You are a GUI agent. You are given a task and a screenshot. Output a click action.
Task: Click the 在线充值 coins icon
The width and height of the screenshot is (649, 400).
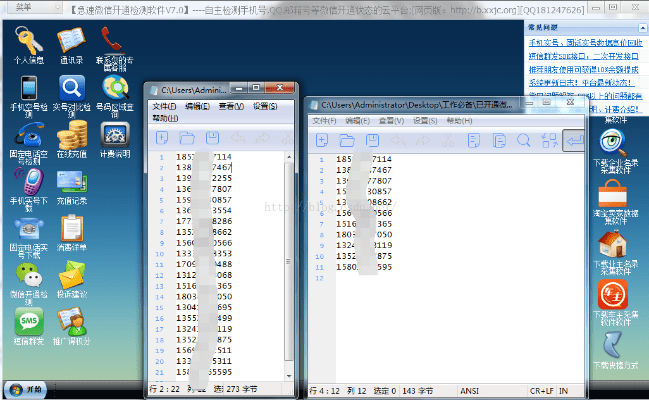[x=71, y=135]
